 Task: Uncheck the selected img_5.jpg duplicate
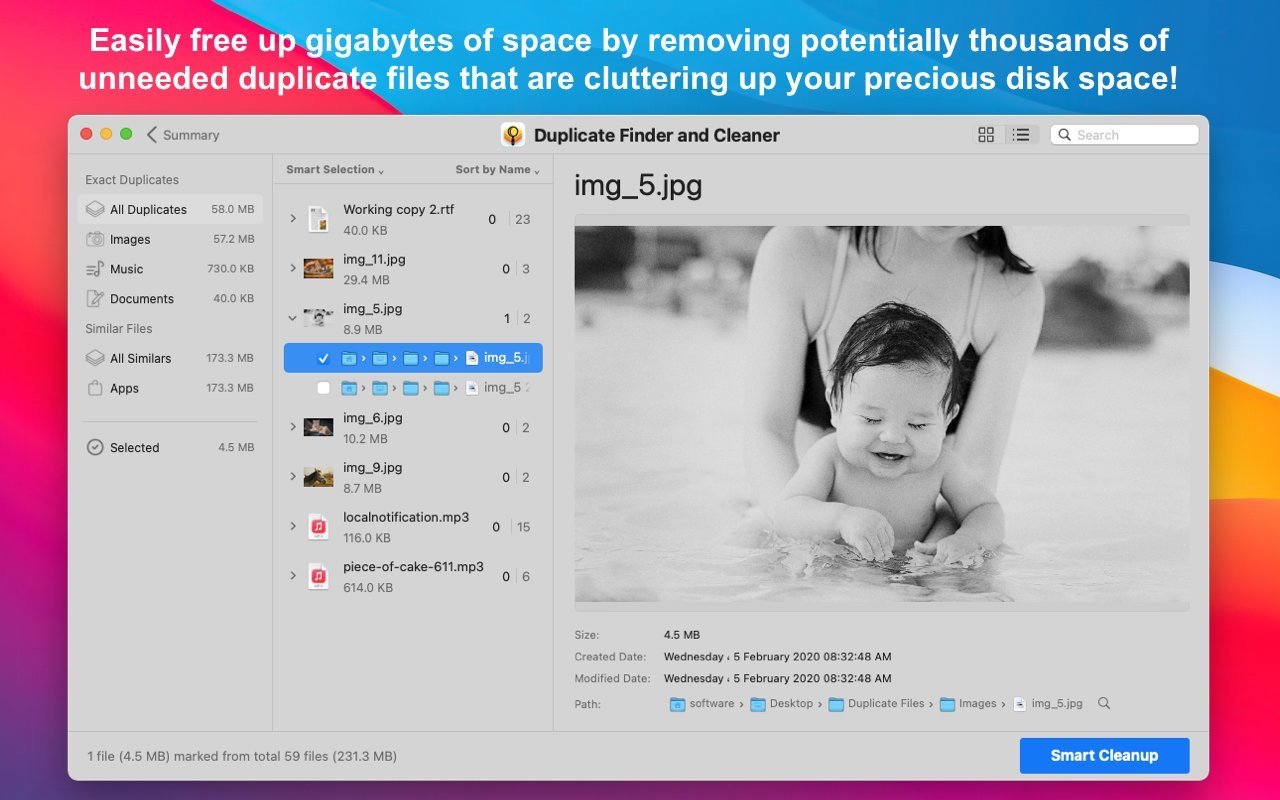323,358
